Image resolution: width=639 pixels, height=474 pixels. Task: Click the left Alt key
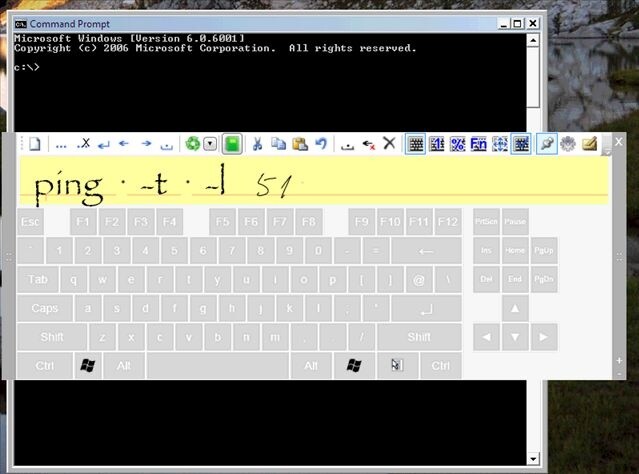(x=124, y=366)
